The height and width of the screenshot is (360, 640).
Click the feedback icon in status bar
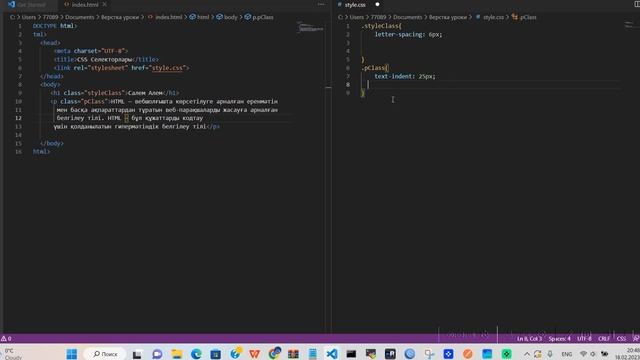pos(636,339)
